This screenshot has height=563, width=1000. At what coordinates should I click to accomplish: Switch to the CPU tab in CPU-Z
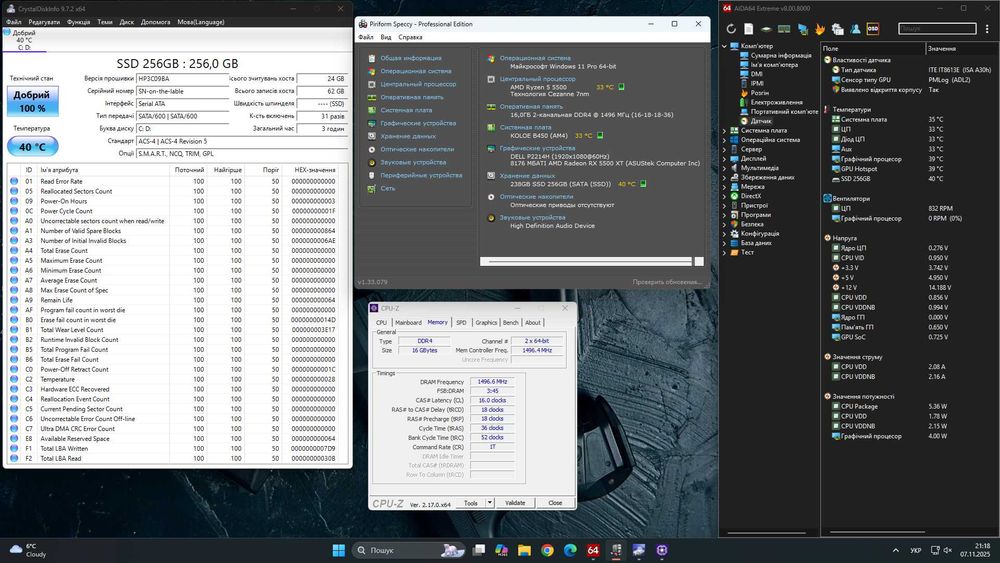(381, 323)
